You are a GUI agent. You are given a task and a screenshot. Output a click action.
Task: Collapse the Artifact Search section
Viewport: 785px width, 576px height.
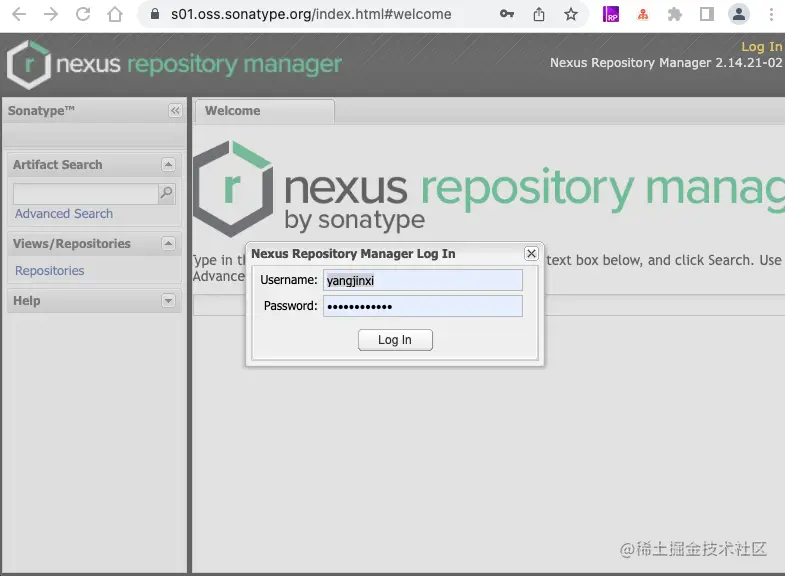pos(168,165)
